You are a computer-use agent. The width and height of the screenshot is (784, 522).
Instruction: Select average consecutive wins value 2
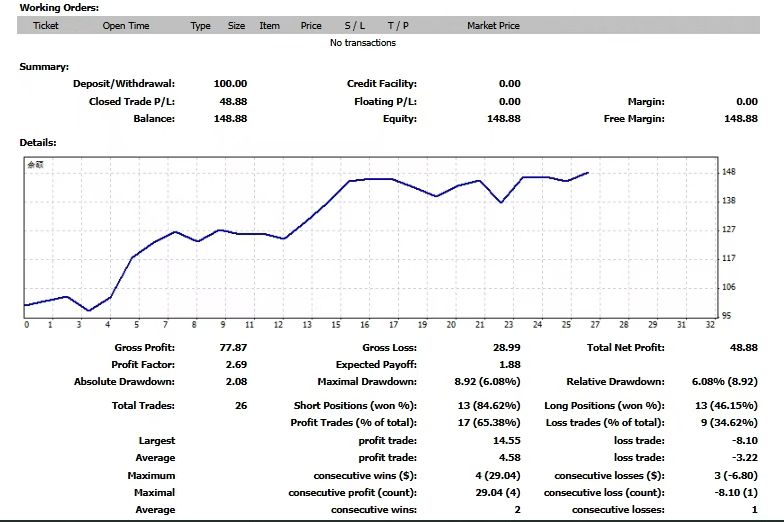[518, 510]
